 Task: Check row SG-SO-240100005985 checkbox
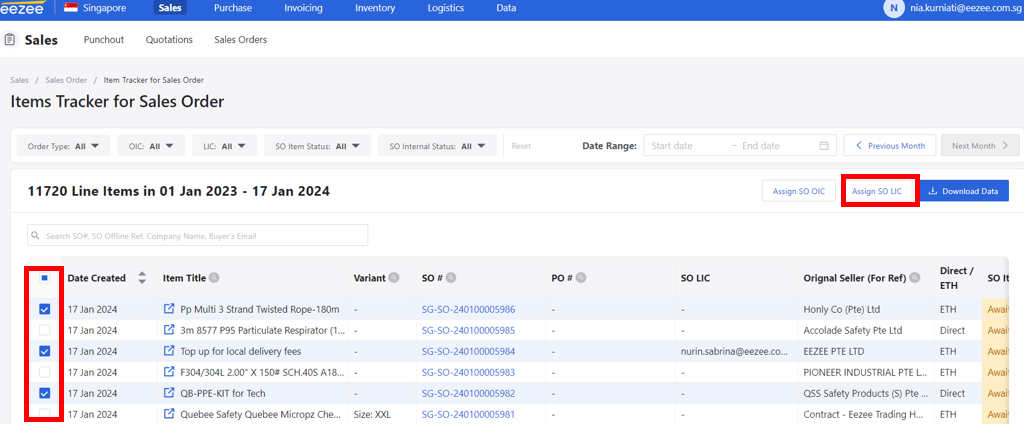coord(44,330)
